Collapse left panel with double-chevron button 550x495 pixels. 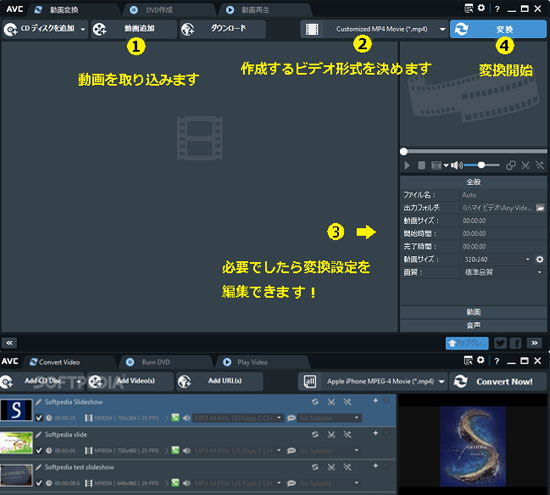[9, 343]
